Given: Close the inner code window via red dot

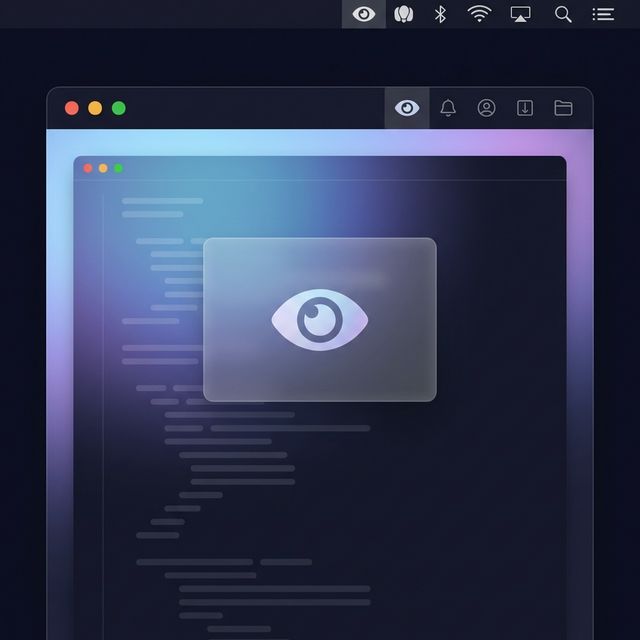Looking at the screenshot, I should [x=88, y=168].
